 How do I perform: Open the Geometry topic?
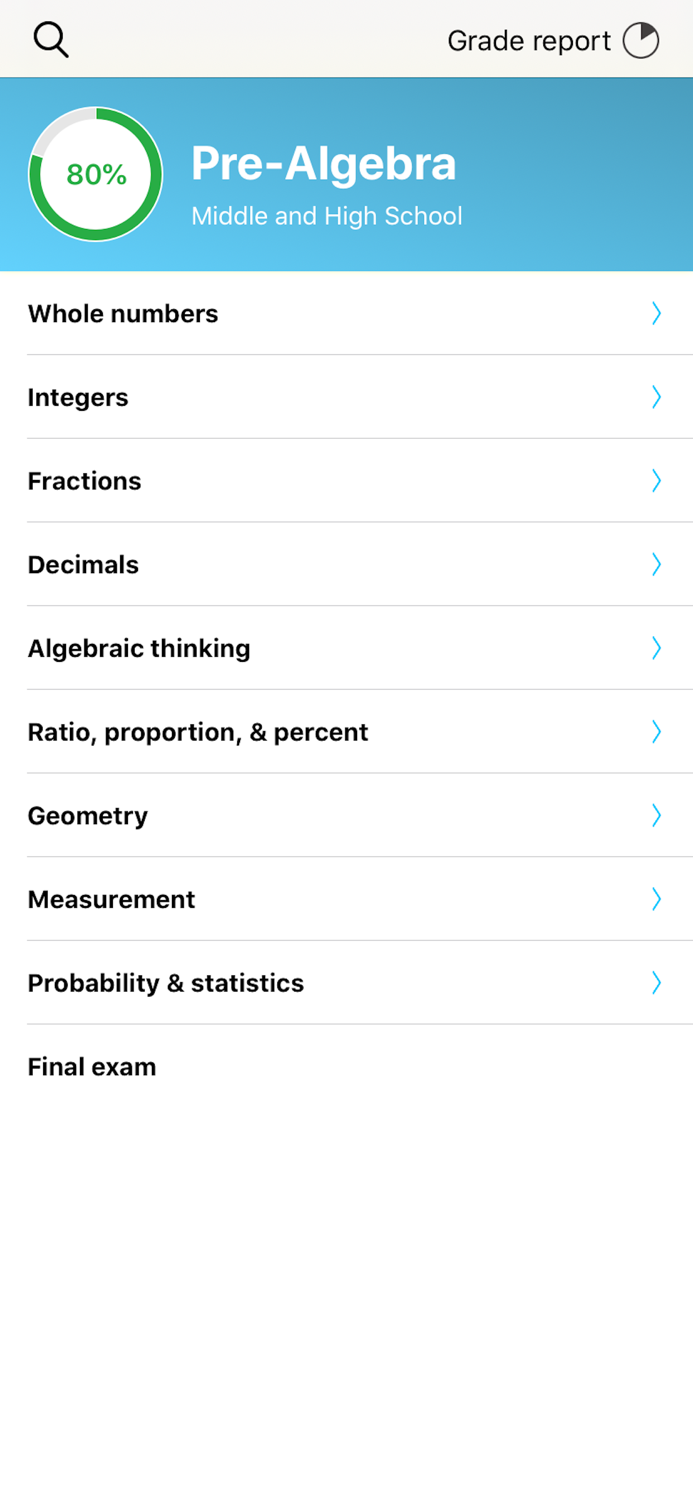[88, 815]
